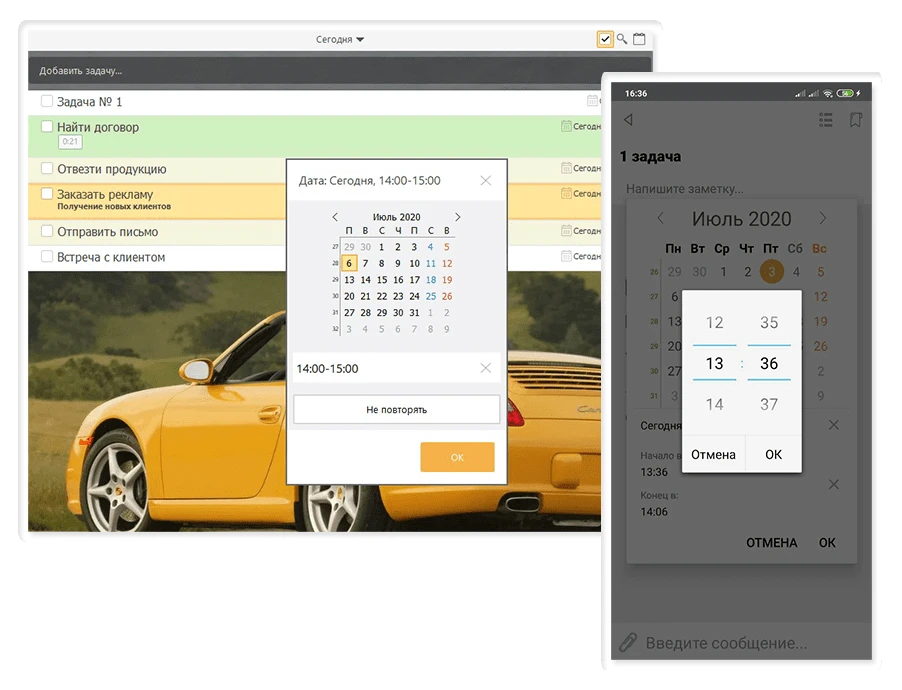Image resolution: width=902 pixels, height=690 pixels.
Task: Clear the 14:00-15:00 time field
Action: click(486, 368)
